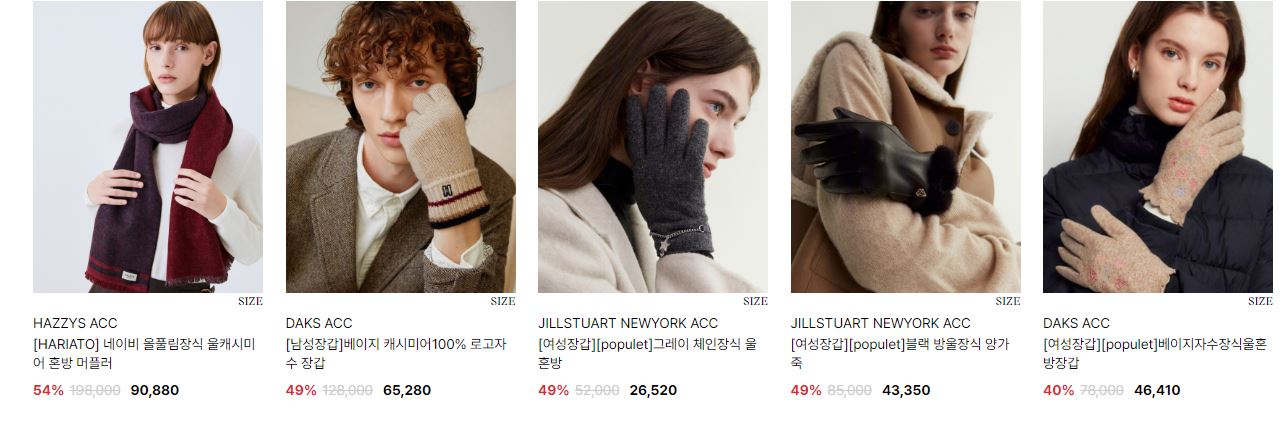The image size is (1286, 435).
Task: Open DAKS ACC brand for embroidered glove
Action: (x=1076, y=323)
